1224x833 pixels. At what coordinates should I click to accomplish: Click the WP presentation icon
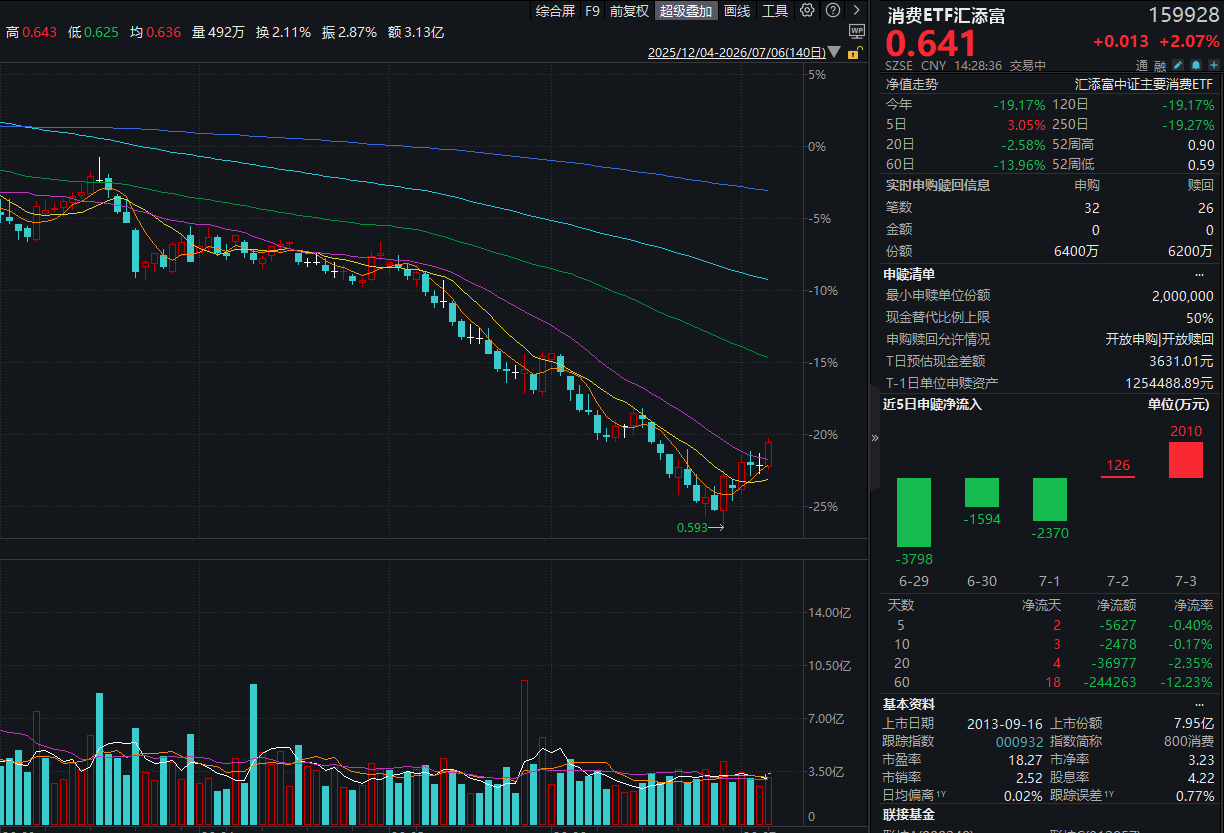(x=855, y=33)
